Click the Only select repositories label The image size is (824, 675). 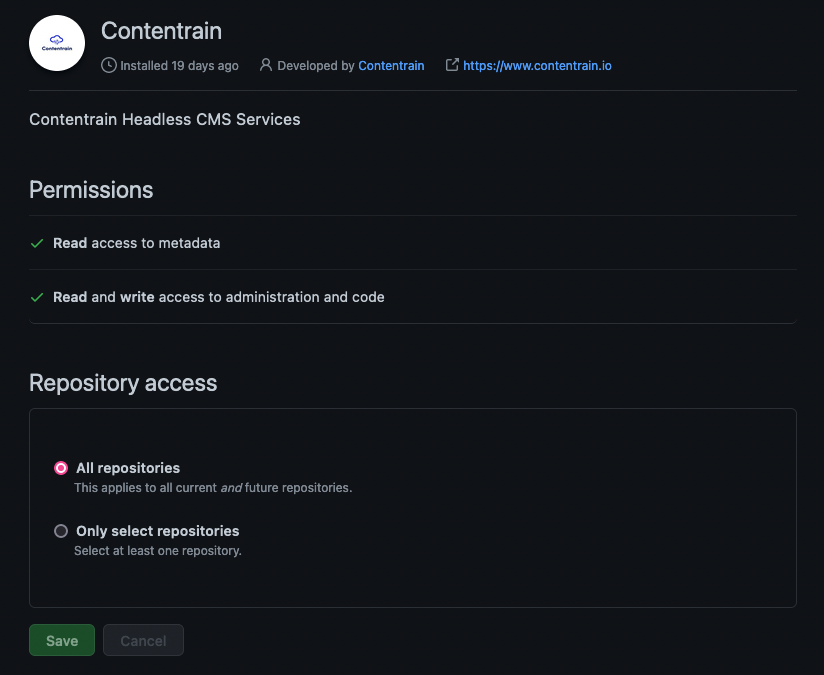coord(158,531)
